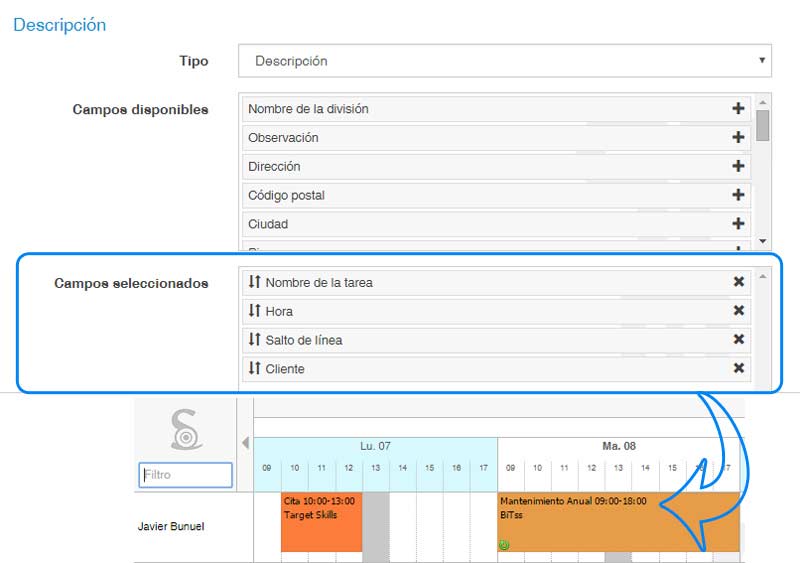The width and height of the screenshot is (800, 563).
Task: Click green status icon on Mantenimiento event
Action: (x=504, y=545)
